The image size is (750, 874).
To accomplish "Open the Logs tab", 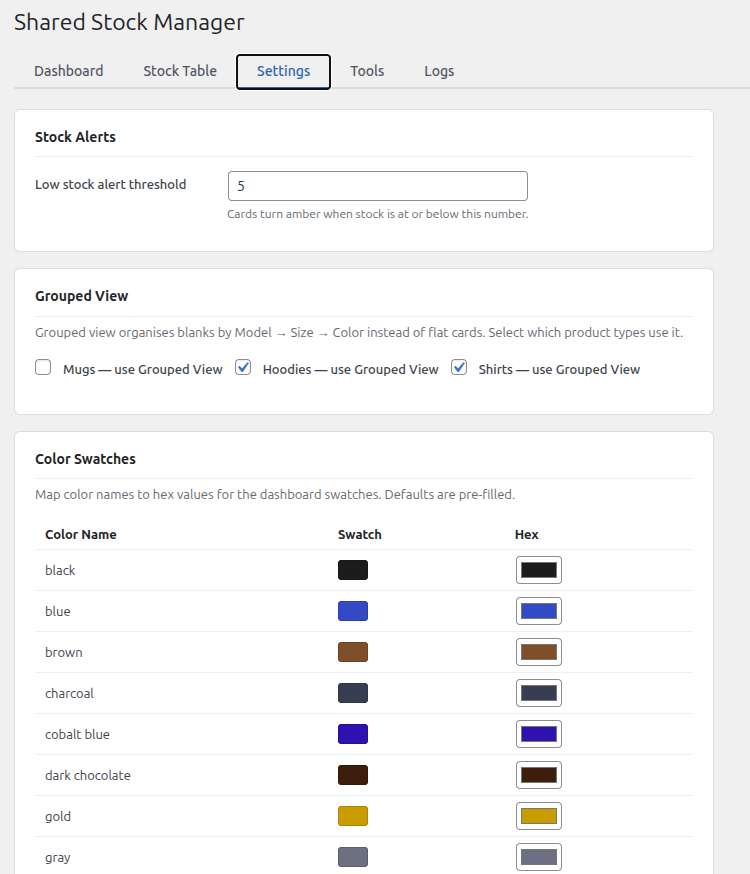I will pyautogui.click(x=439, y=71).
